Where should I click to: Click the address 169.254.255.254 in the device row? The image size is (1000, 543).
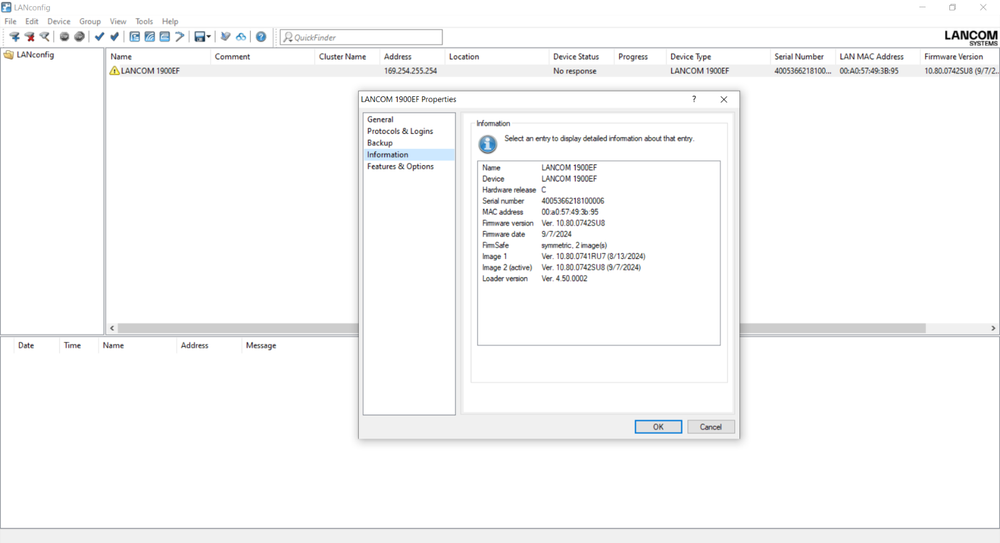tap(411, 71)
